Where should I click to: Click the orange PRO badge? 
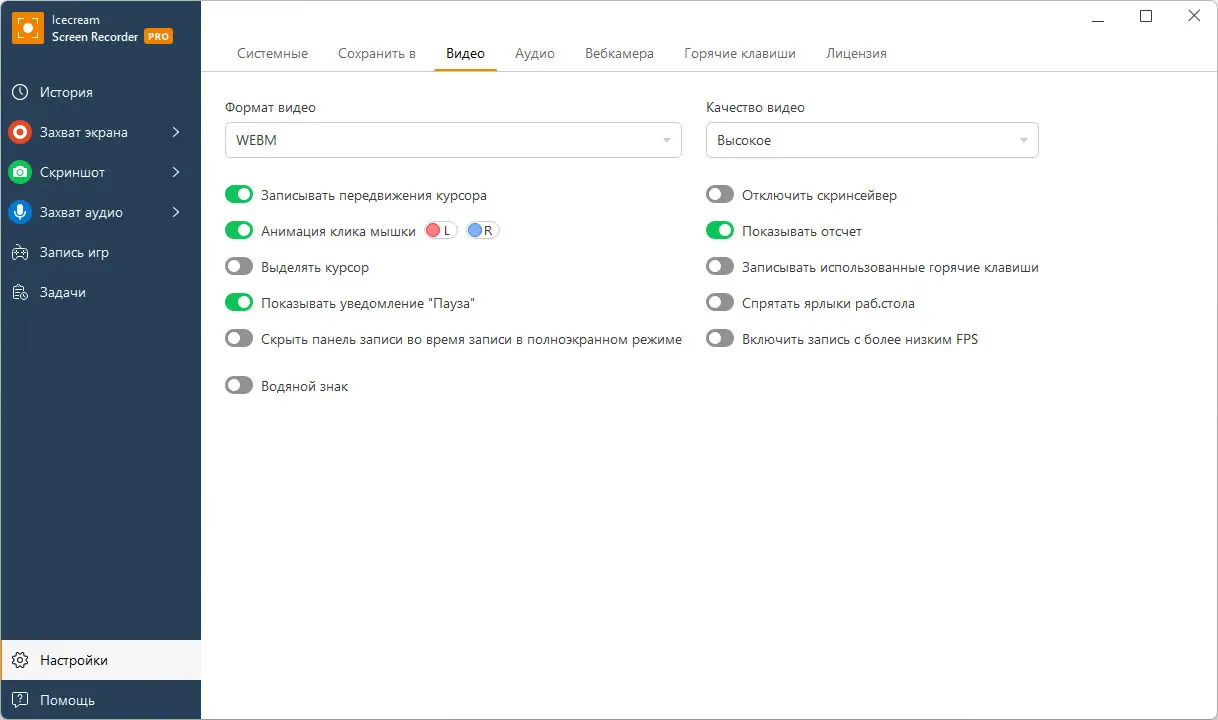tap(158, 36)
